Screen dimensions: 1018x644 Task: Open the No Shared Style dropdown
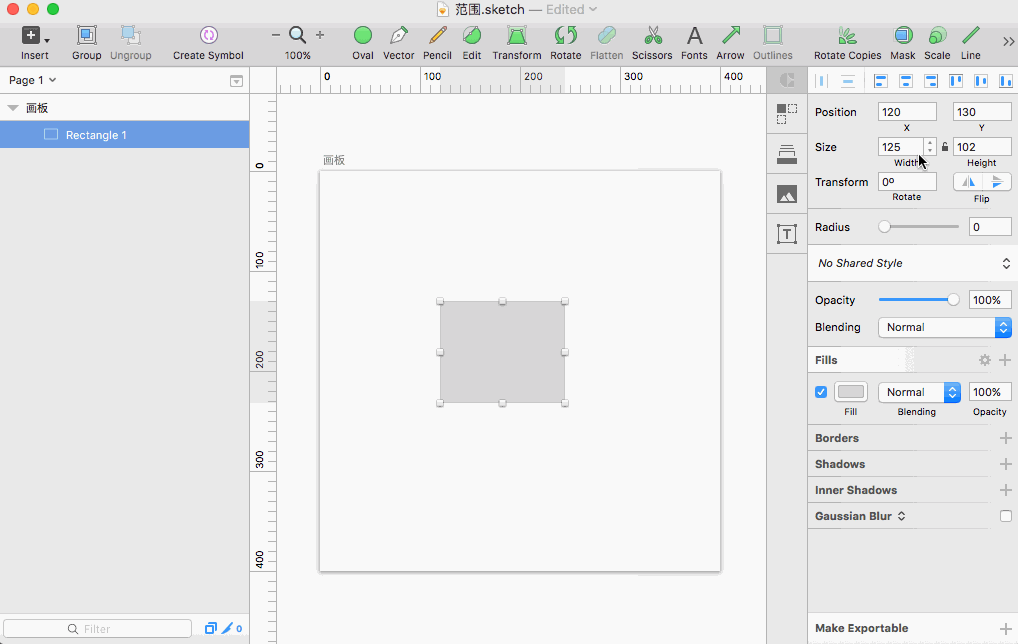point(912,263)
